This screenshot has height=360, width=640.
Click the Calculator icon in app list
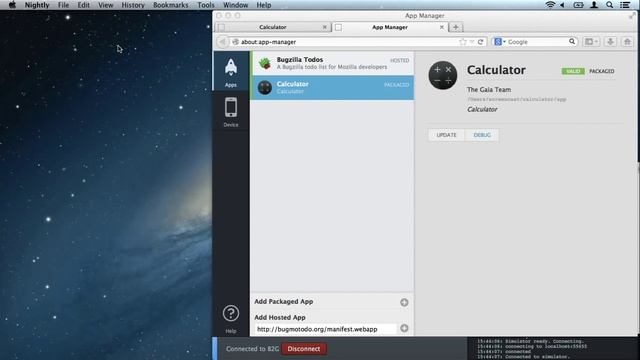tap(264, 87)
